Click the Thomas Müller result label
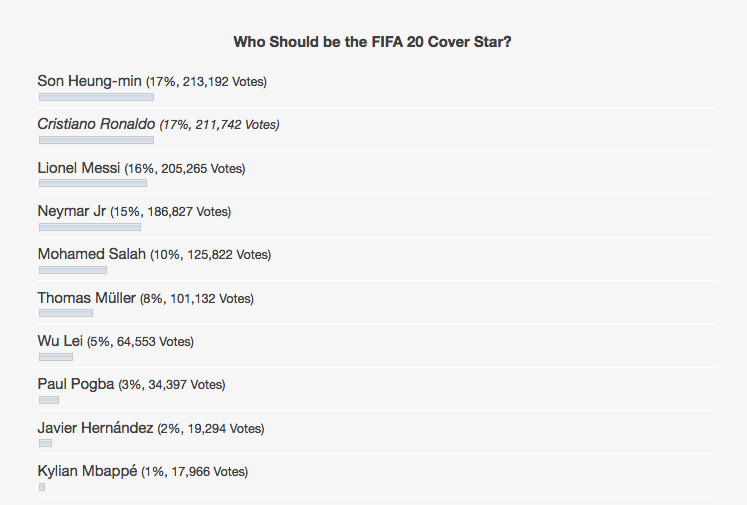 tap(145, 298)
